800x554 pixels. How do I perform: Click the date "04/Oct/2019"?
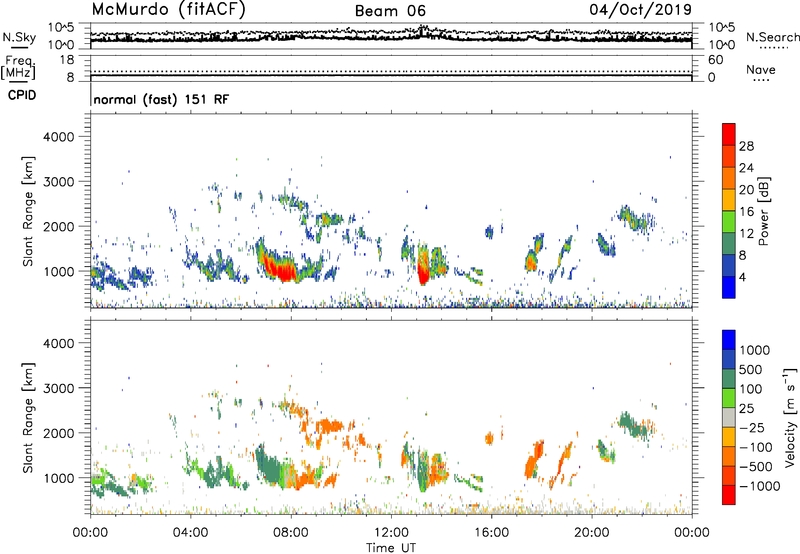[641, 9]
